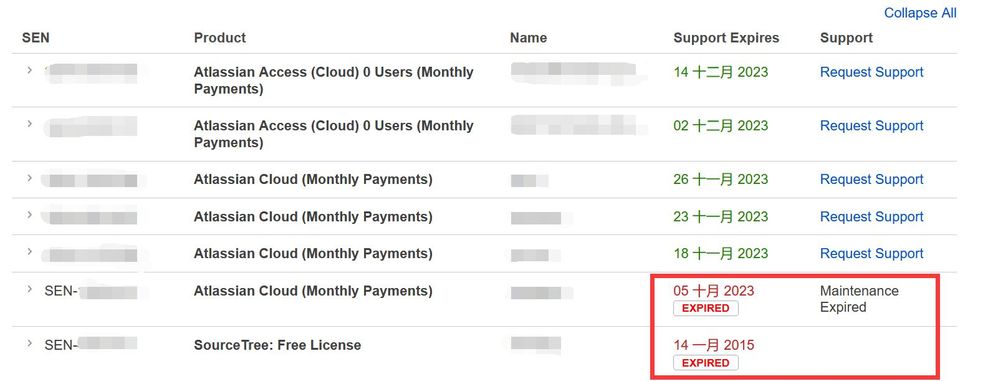Click the date 23 十一月 2023
The height and width of the screenshot is (381, 998).
click(x=720, y=216)
